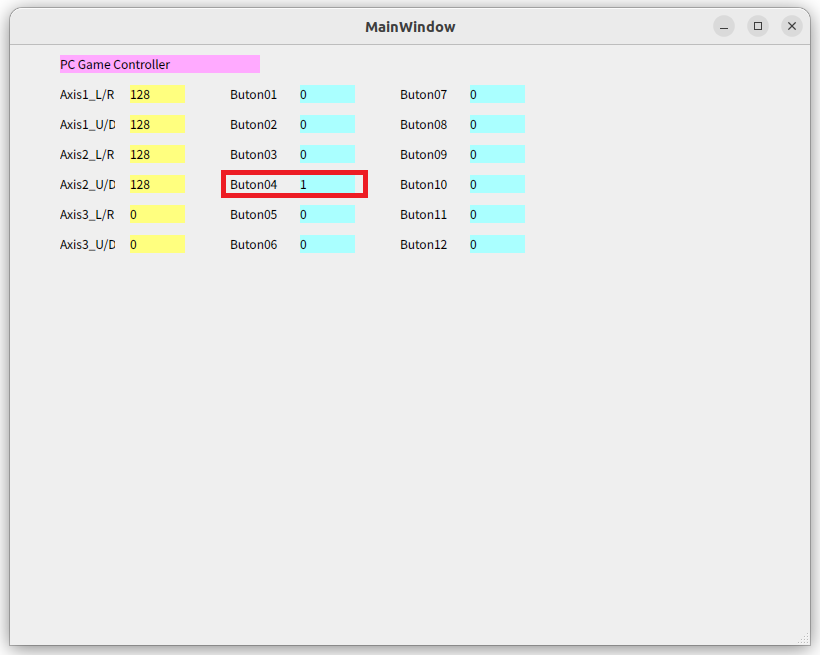Viewport: 820px width, 655px height.
Task: Select the Axis1_U/D yellow value box
Action: pyautogui.click(x=155, y=124)
